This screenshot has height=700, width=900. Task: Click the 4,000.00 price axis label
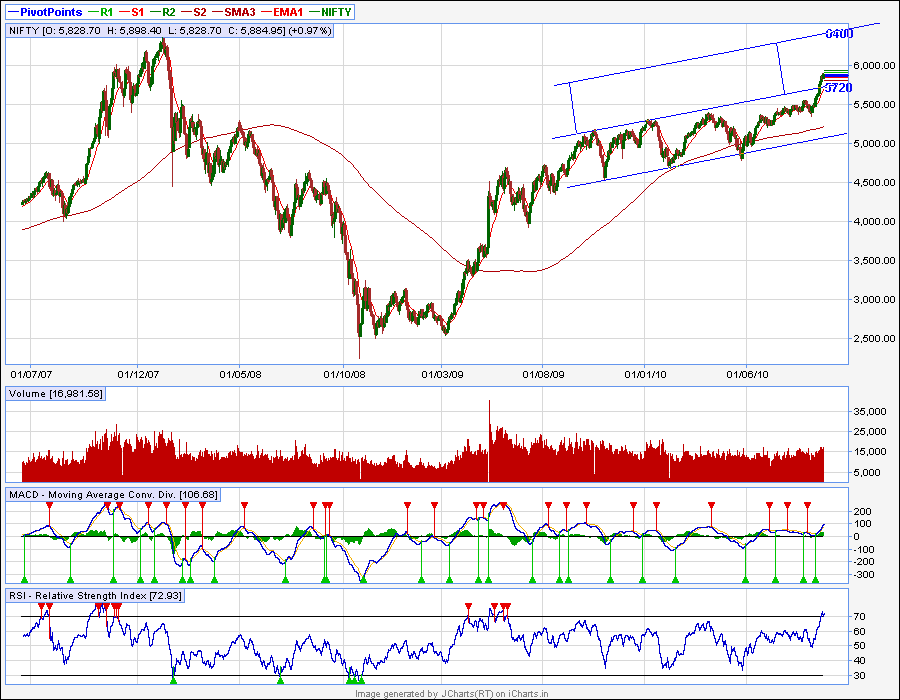874,221
